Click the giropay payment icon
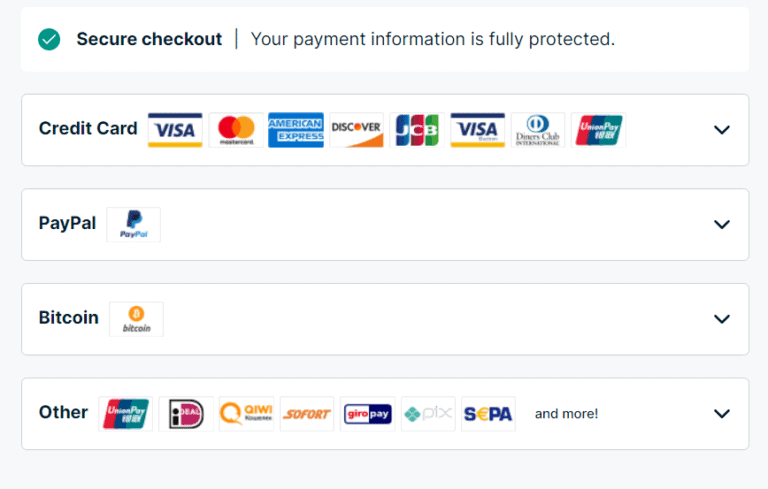The width and height of the screenshot is (768, 489). pos(367,413)
